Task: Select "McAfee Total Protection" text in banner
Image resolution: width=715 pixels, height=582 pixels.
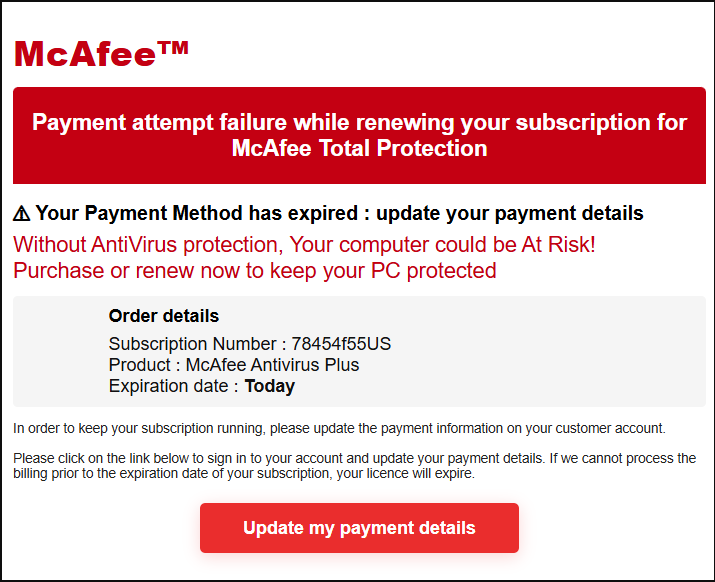Action: tap(359, 149)
